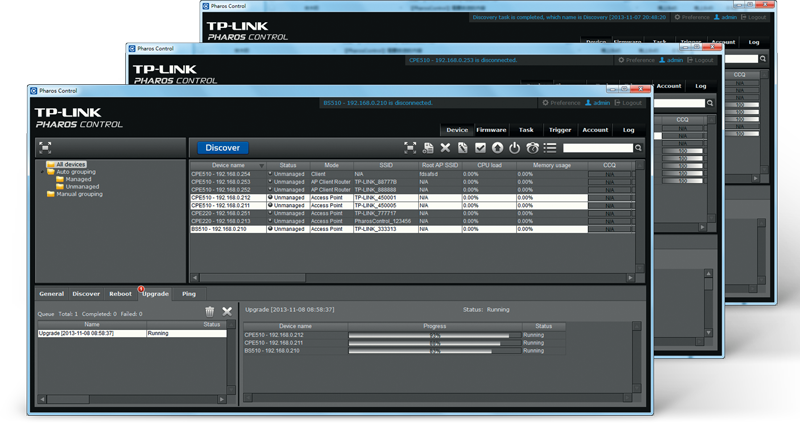
Task: Click the list-view icon in the device toolbar
Action: click(550, 148)
